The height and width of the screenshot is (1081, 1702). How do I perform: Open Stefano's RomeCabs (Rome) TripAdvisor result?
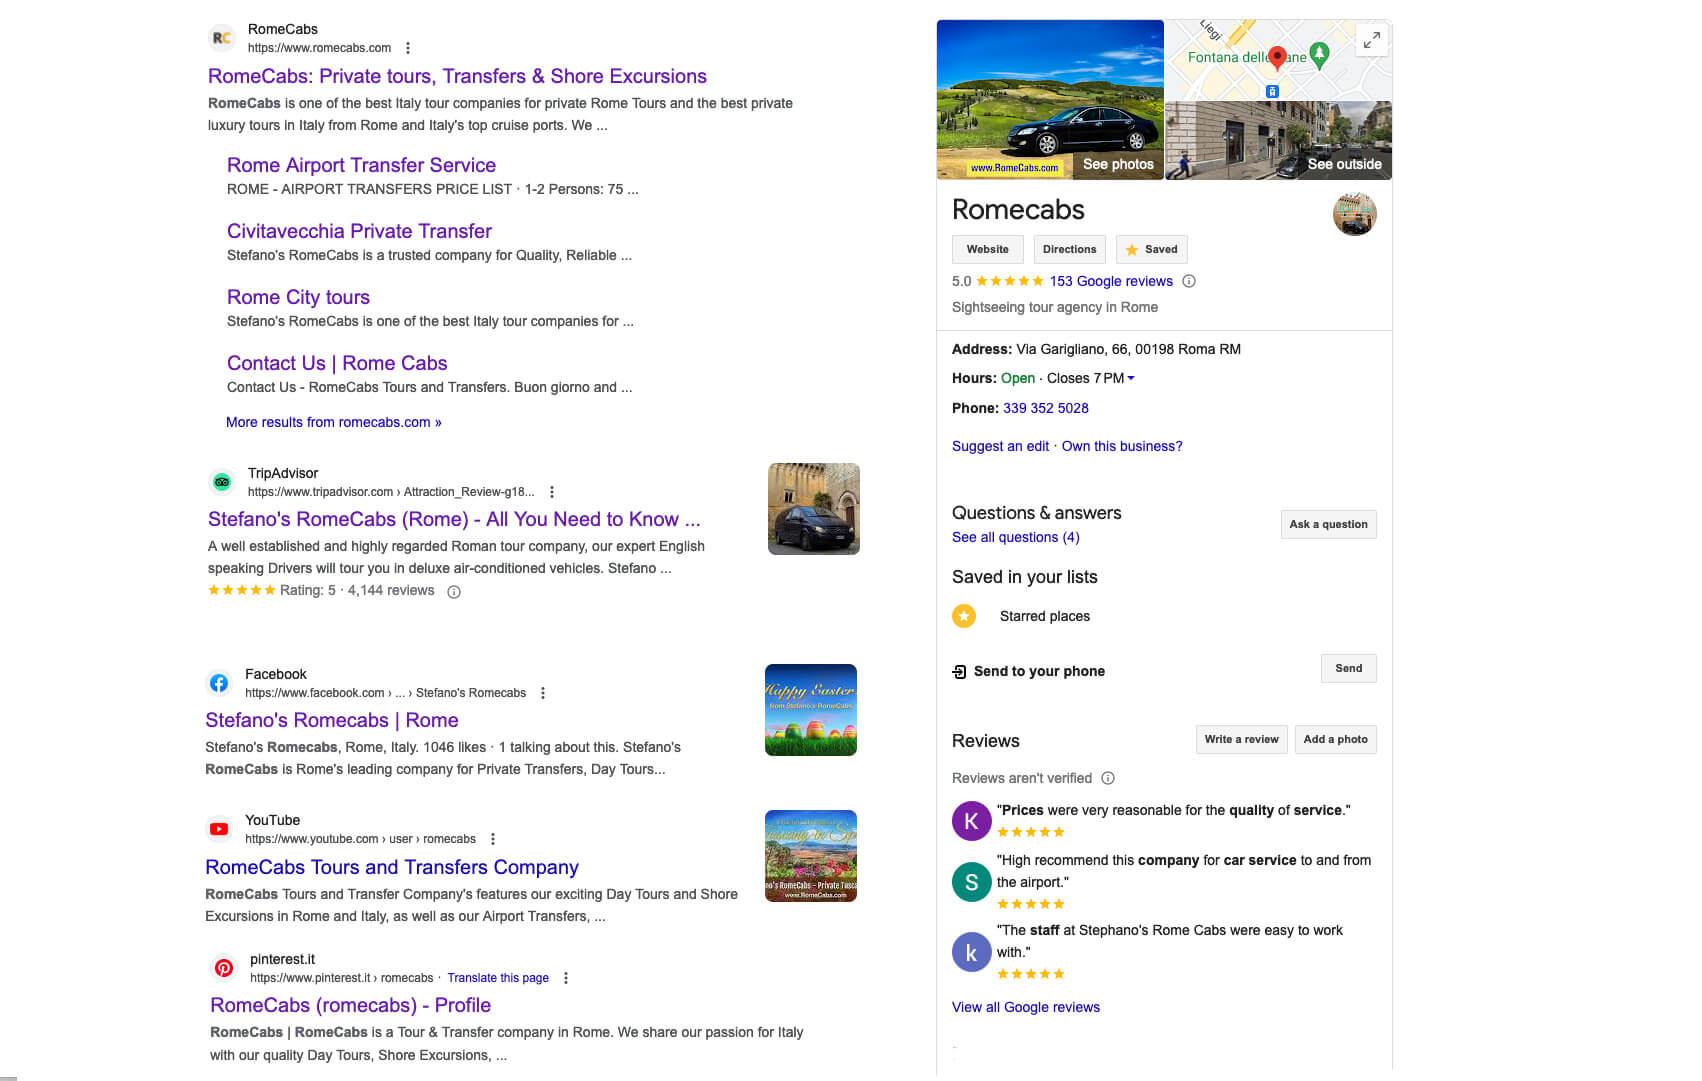[x=454, y=519]
